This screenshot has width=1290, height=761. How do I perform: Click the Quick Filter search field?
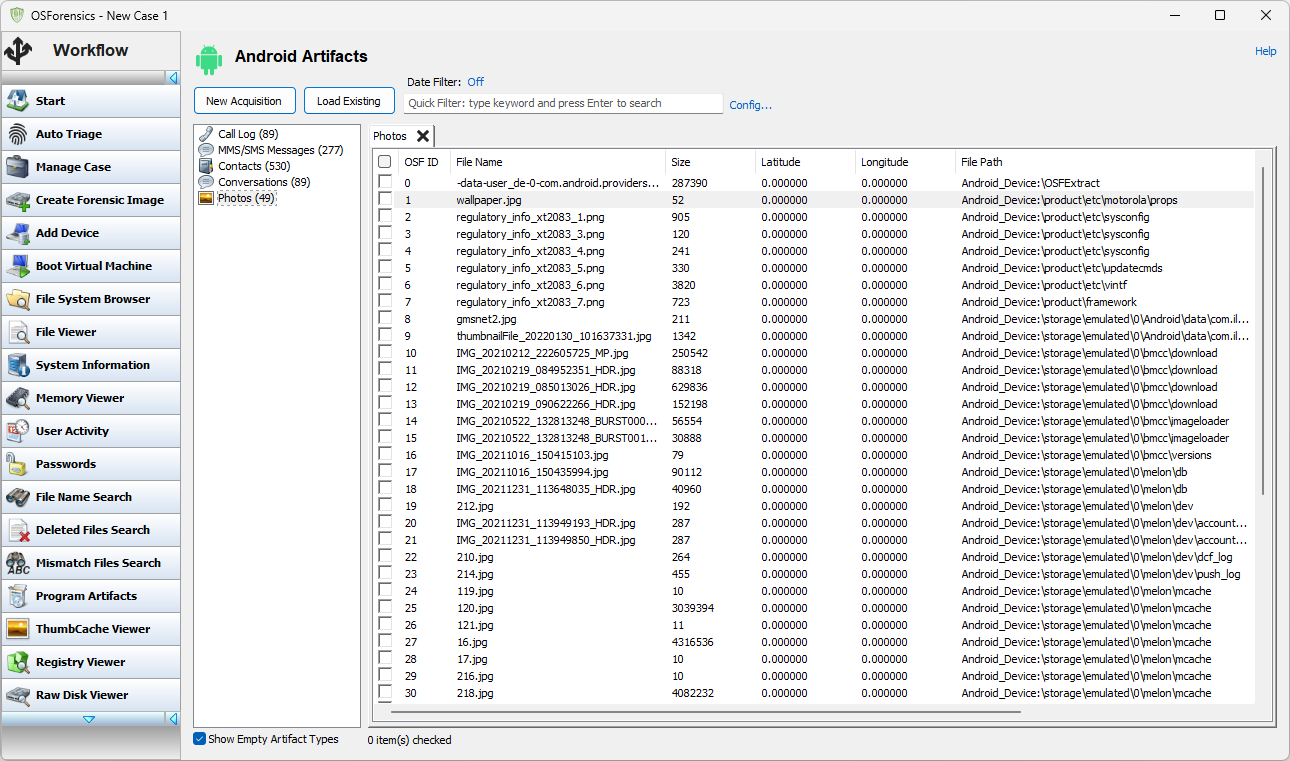563,103
